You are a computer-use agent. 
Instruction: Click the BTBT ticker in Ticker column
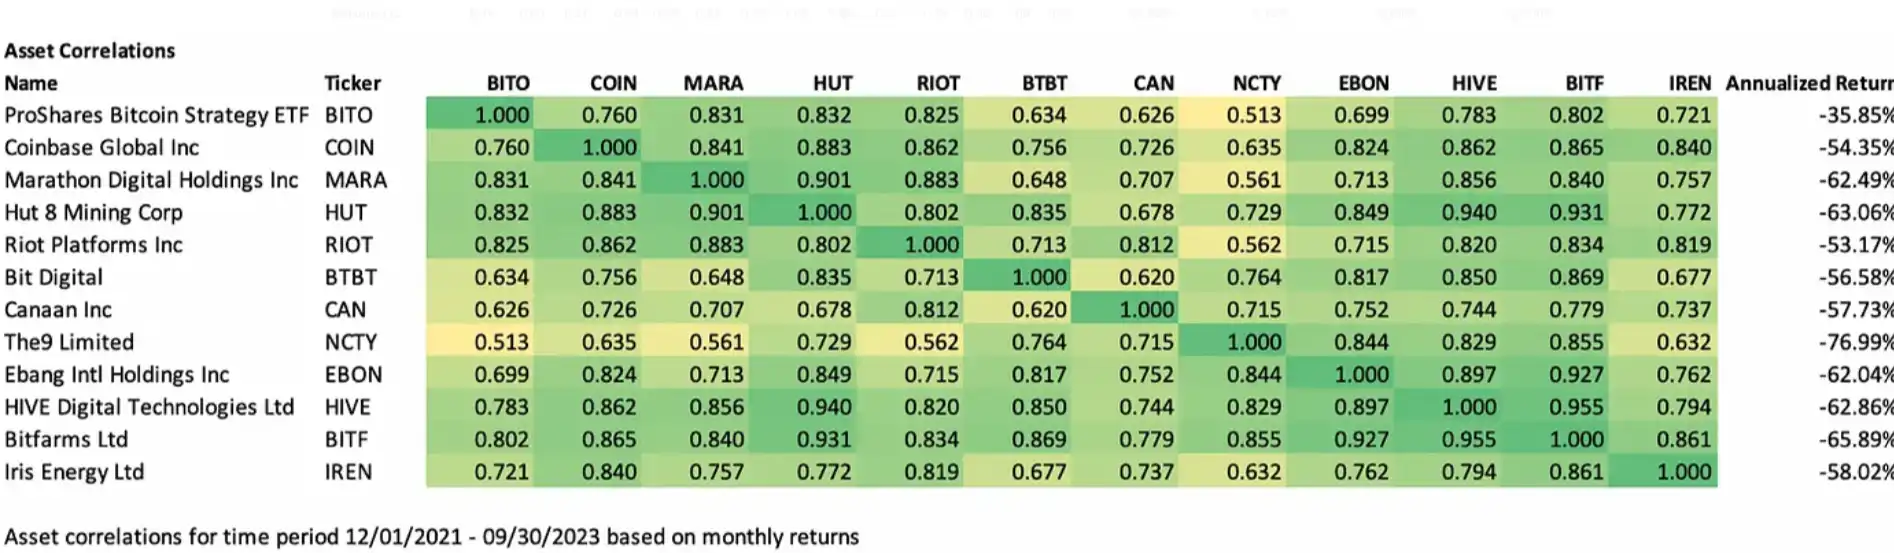[350, 277]
